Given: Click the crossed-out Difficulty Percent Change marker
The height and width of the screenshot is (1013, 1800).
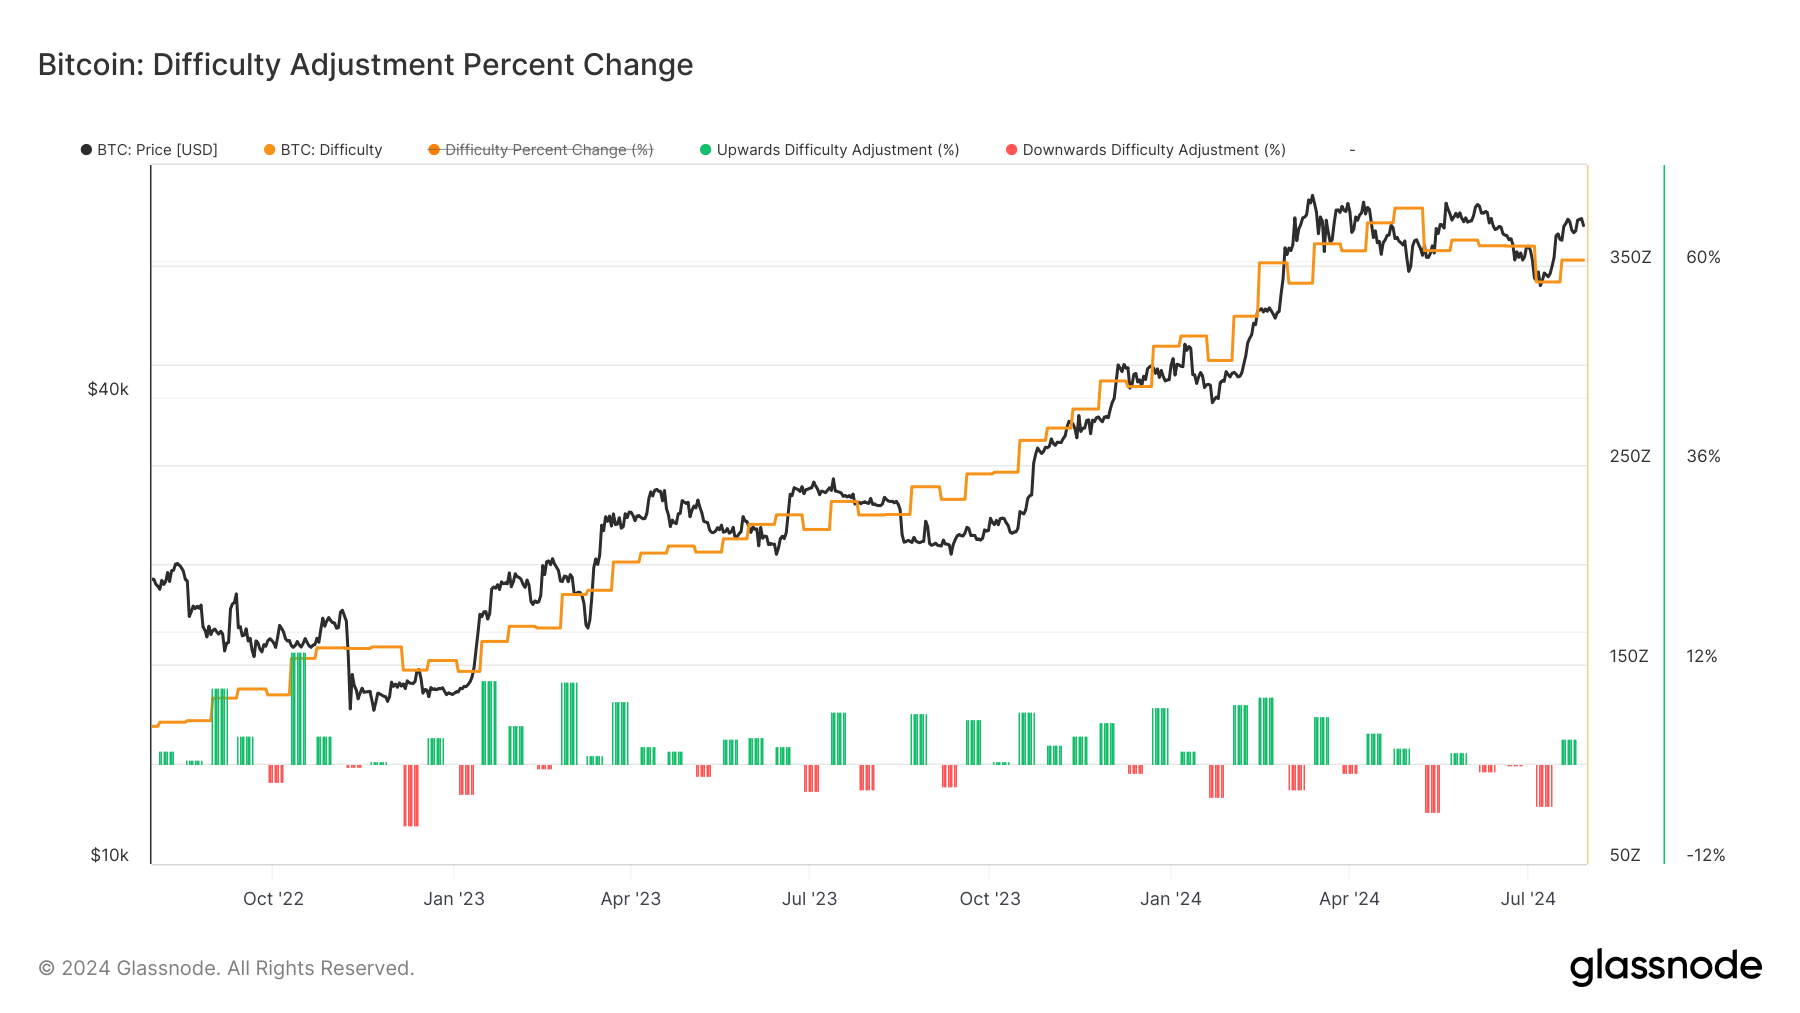Looking at the screenshot, I should (x=434, y=150).
